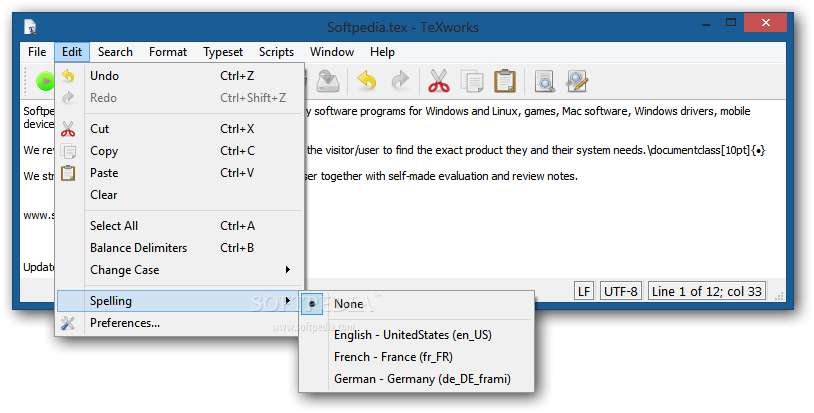The height and width of the screenshot is (413, 814).
Task: Minimize the TeXworks window
Action: pyautogui.click(x=706, y=25)
